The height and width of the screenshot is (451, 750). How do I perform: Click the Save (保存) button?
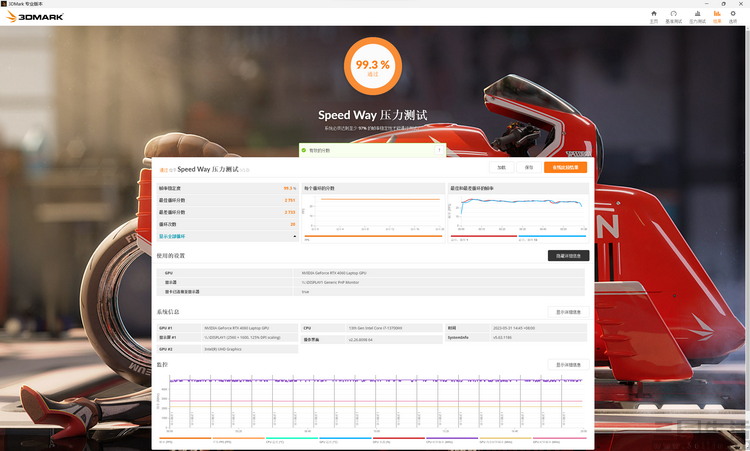[529, 167]
